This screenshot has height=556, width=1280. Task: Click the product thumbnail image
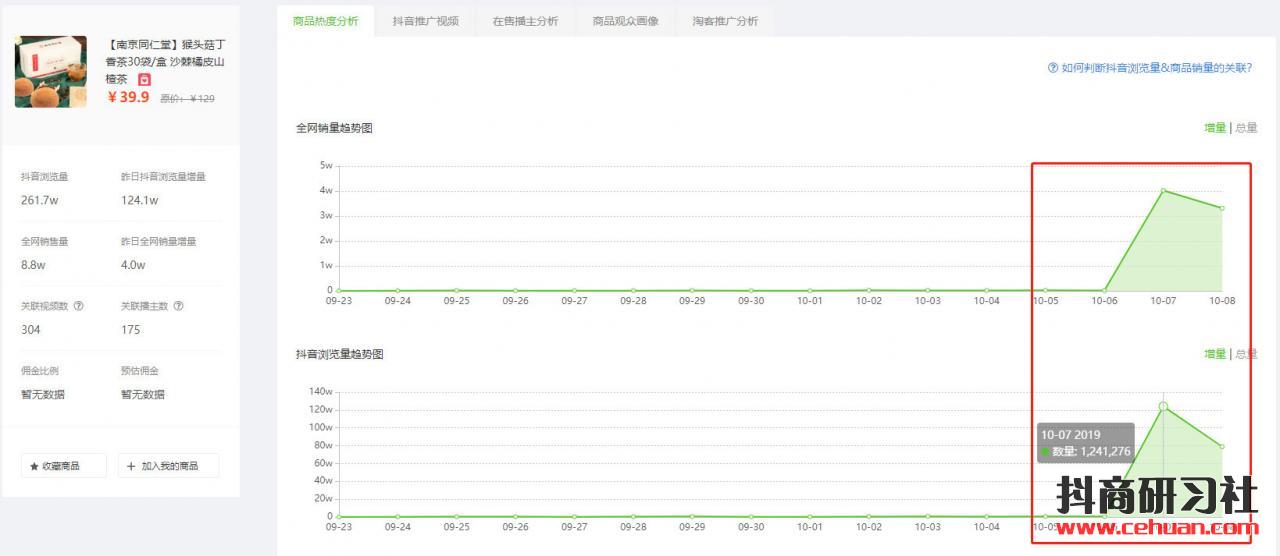point(50,72)
